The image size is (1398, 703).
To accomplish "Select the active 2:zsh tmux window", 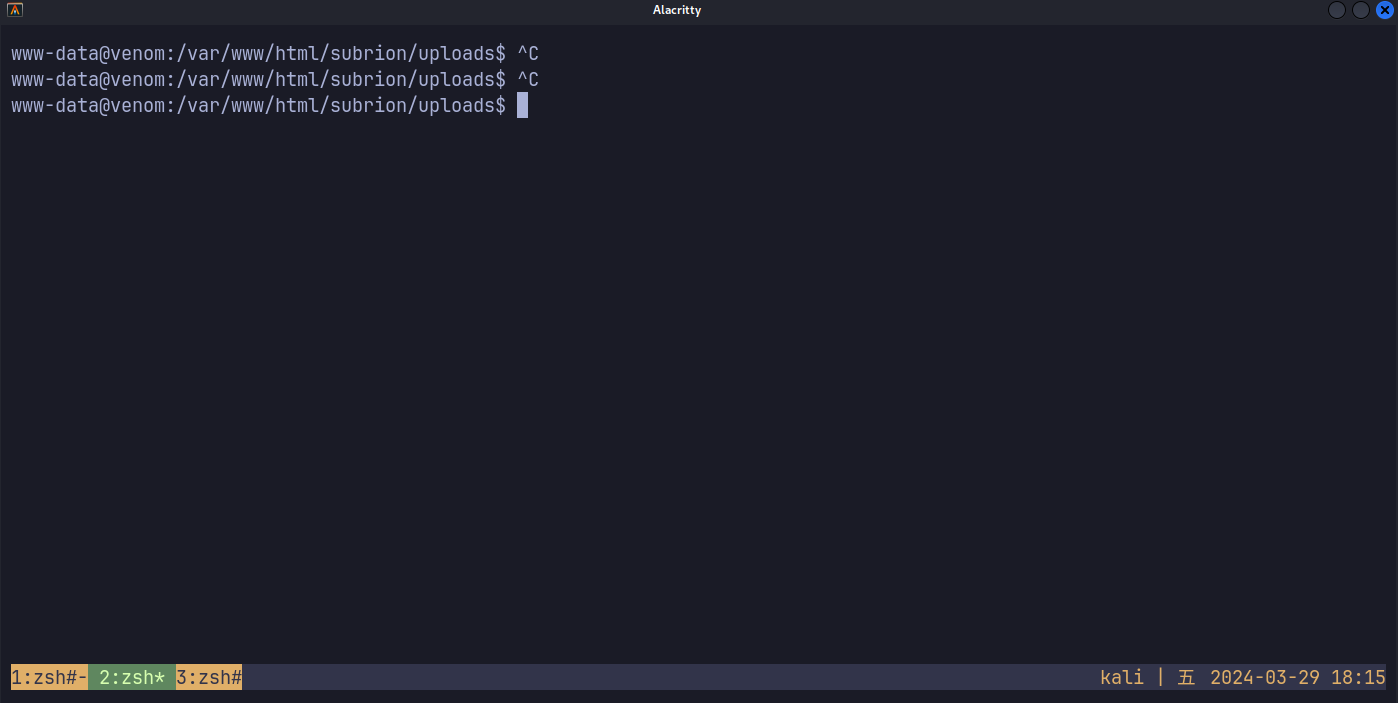I will [x=132, y=678].
